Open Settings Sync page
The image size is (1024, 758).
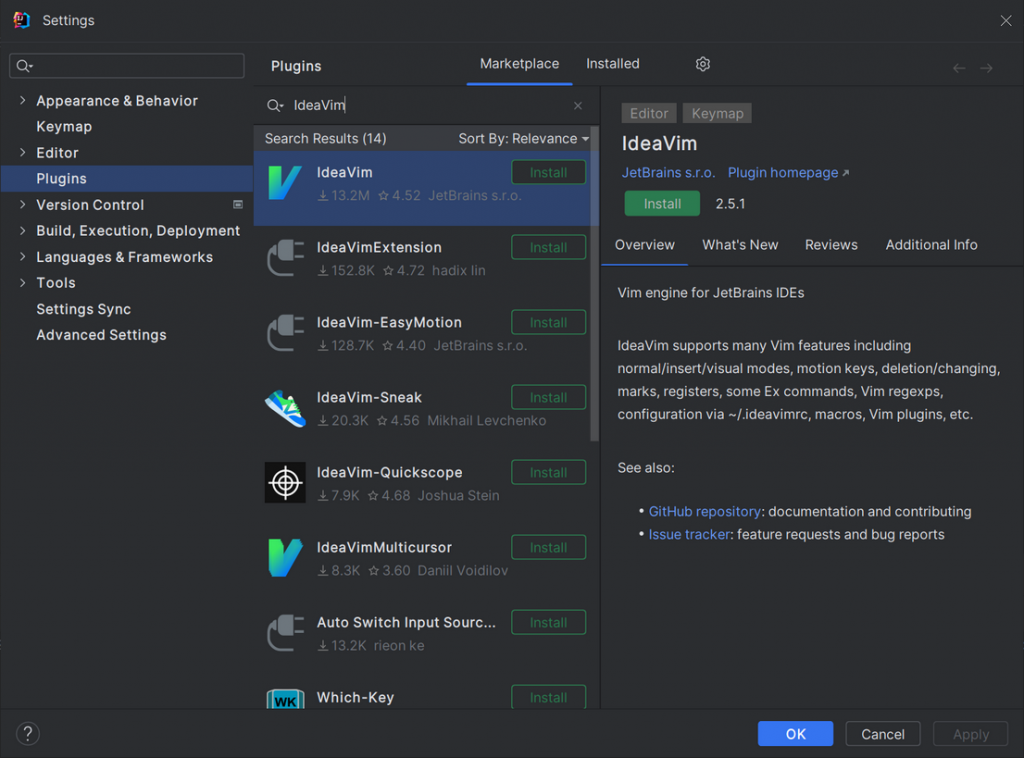pyautogui.click(x=84, y=309)
